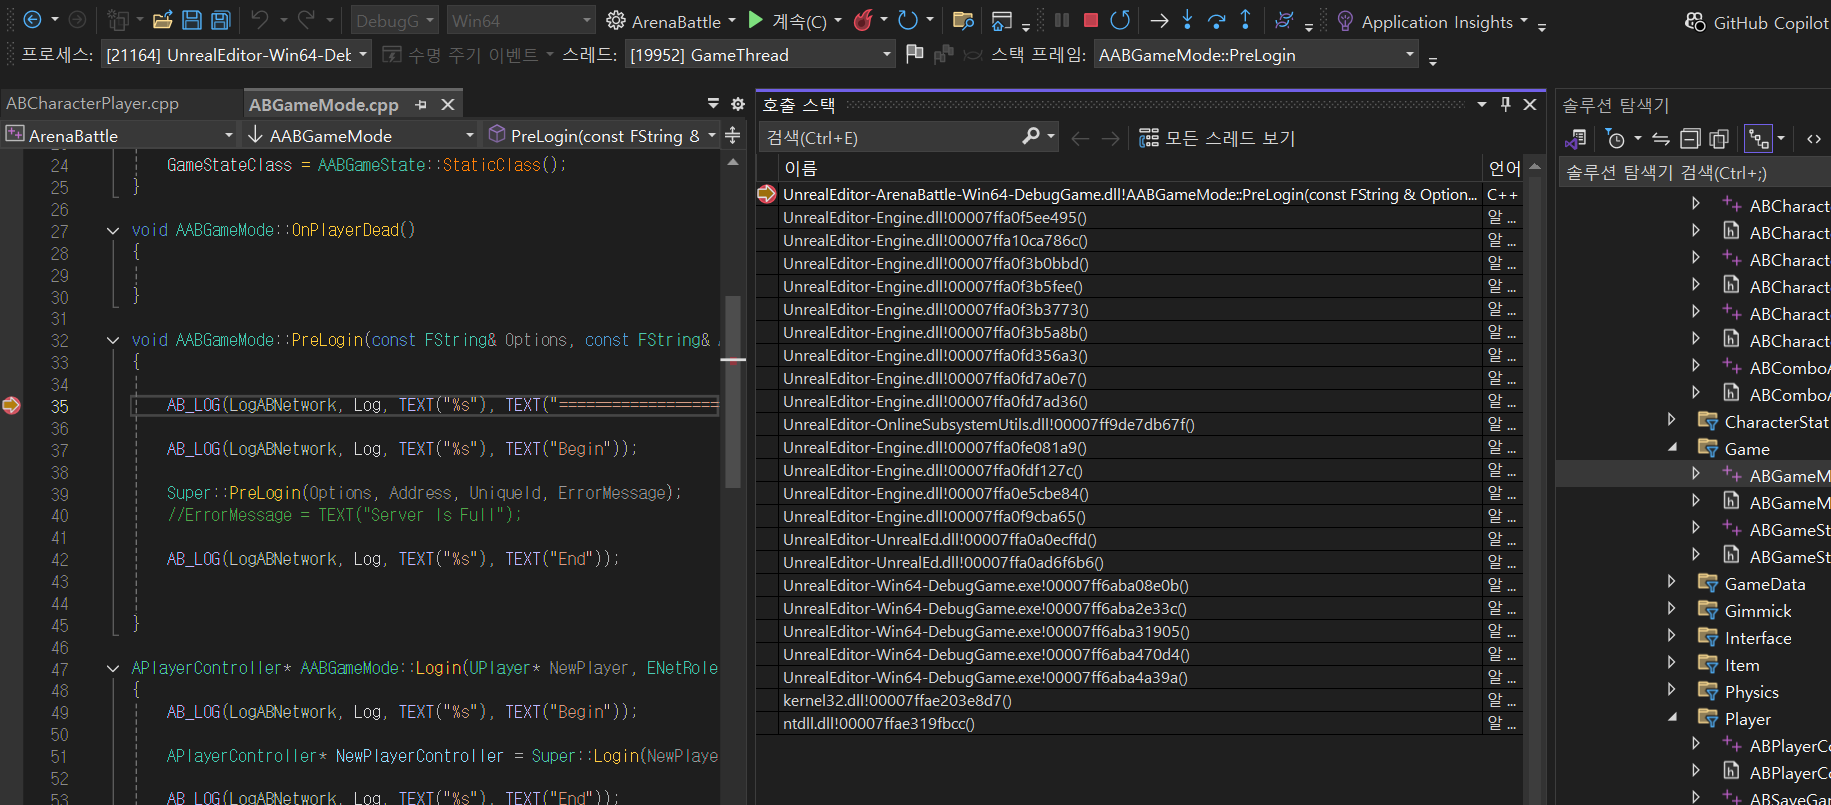The width and height of the screenshot is (1831, 805).
Task: Open the ArenaBattle scope dropdown in the editor
Action: (119, 135)
